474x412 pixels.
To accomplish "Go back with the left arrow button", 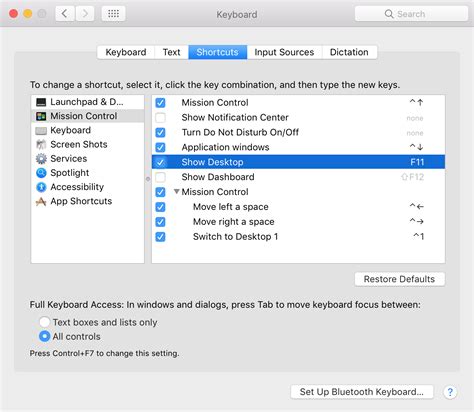I will [x=65, y=14].
